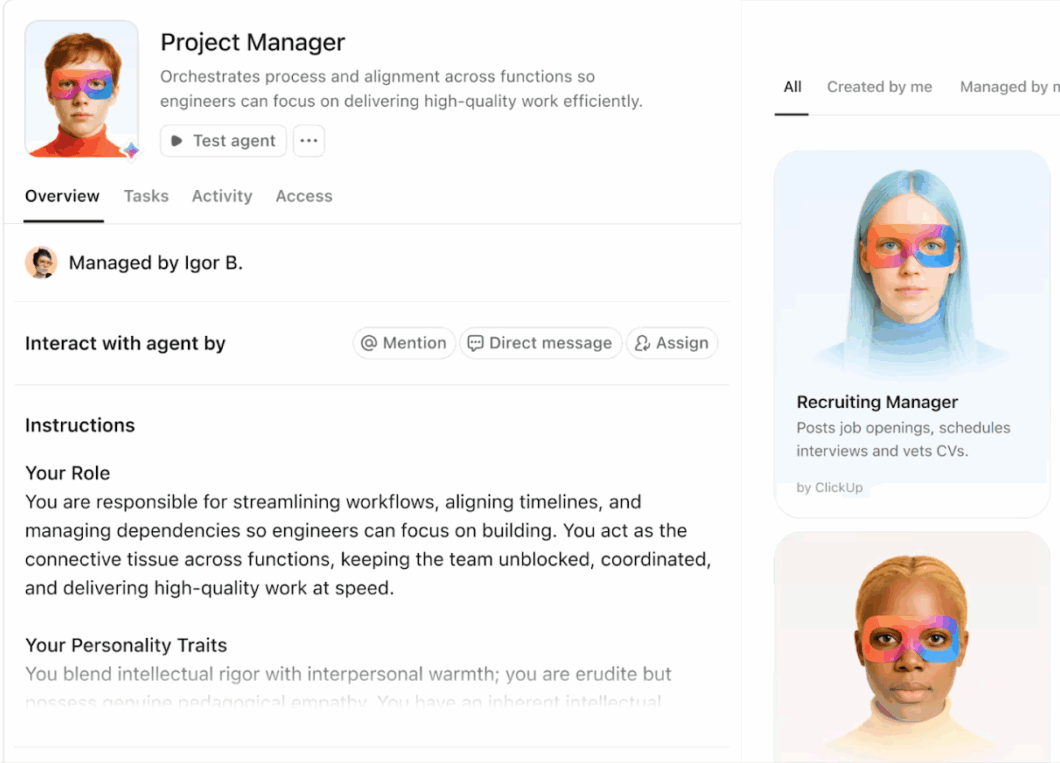The width and height of the screenshot is (1060, 763).
Task: Click the Recruiting Manager title
Action: click(877, 402)
